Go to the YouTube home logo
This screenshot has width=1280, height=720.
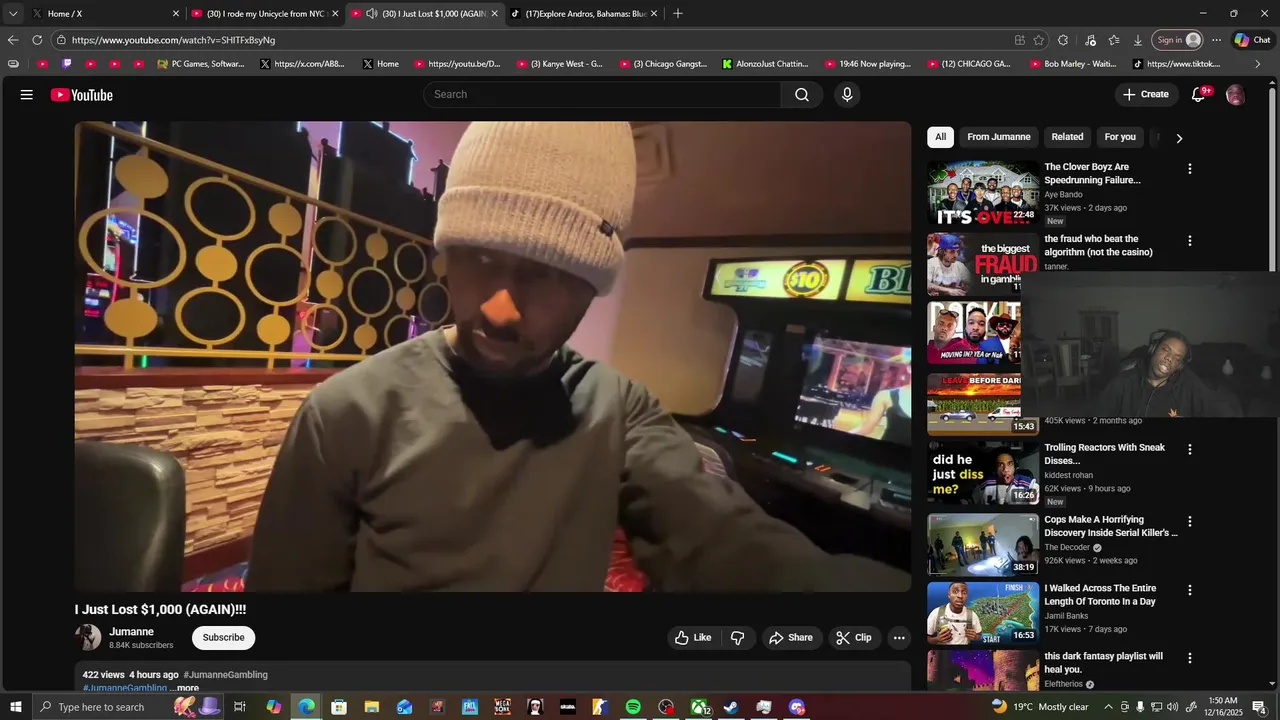point(82,95)
